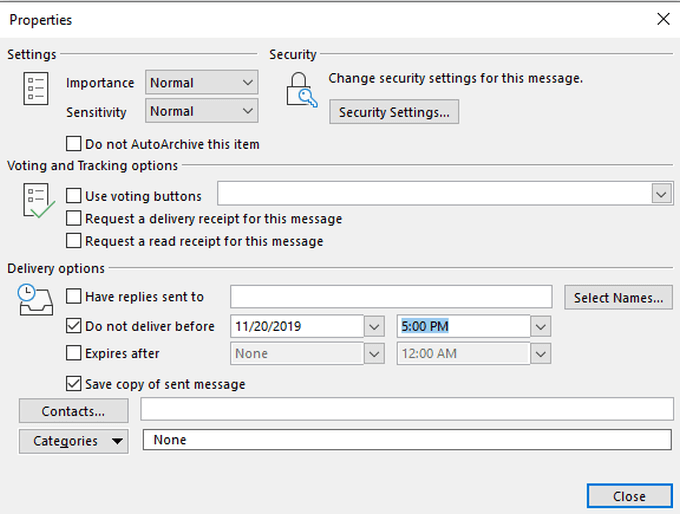The width and height of the screenshot is (680, 514).
Task: Click the Security Settings button
Action: [394, 112]
